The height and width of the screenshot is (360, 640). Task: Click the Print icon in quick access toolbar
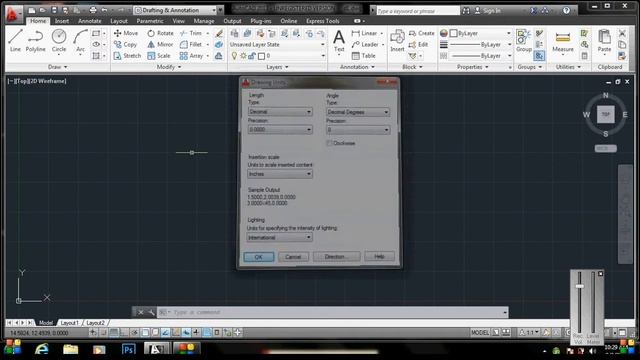[93, 10]
